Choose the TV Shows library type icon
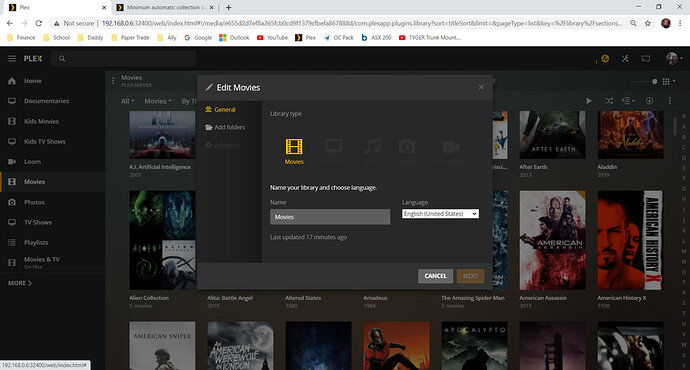This screenshot has height=370, width=690. (x=334, y=151)
